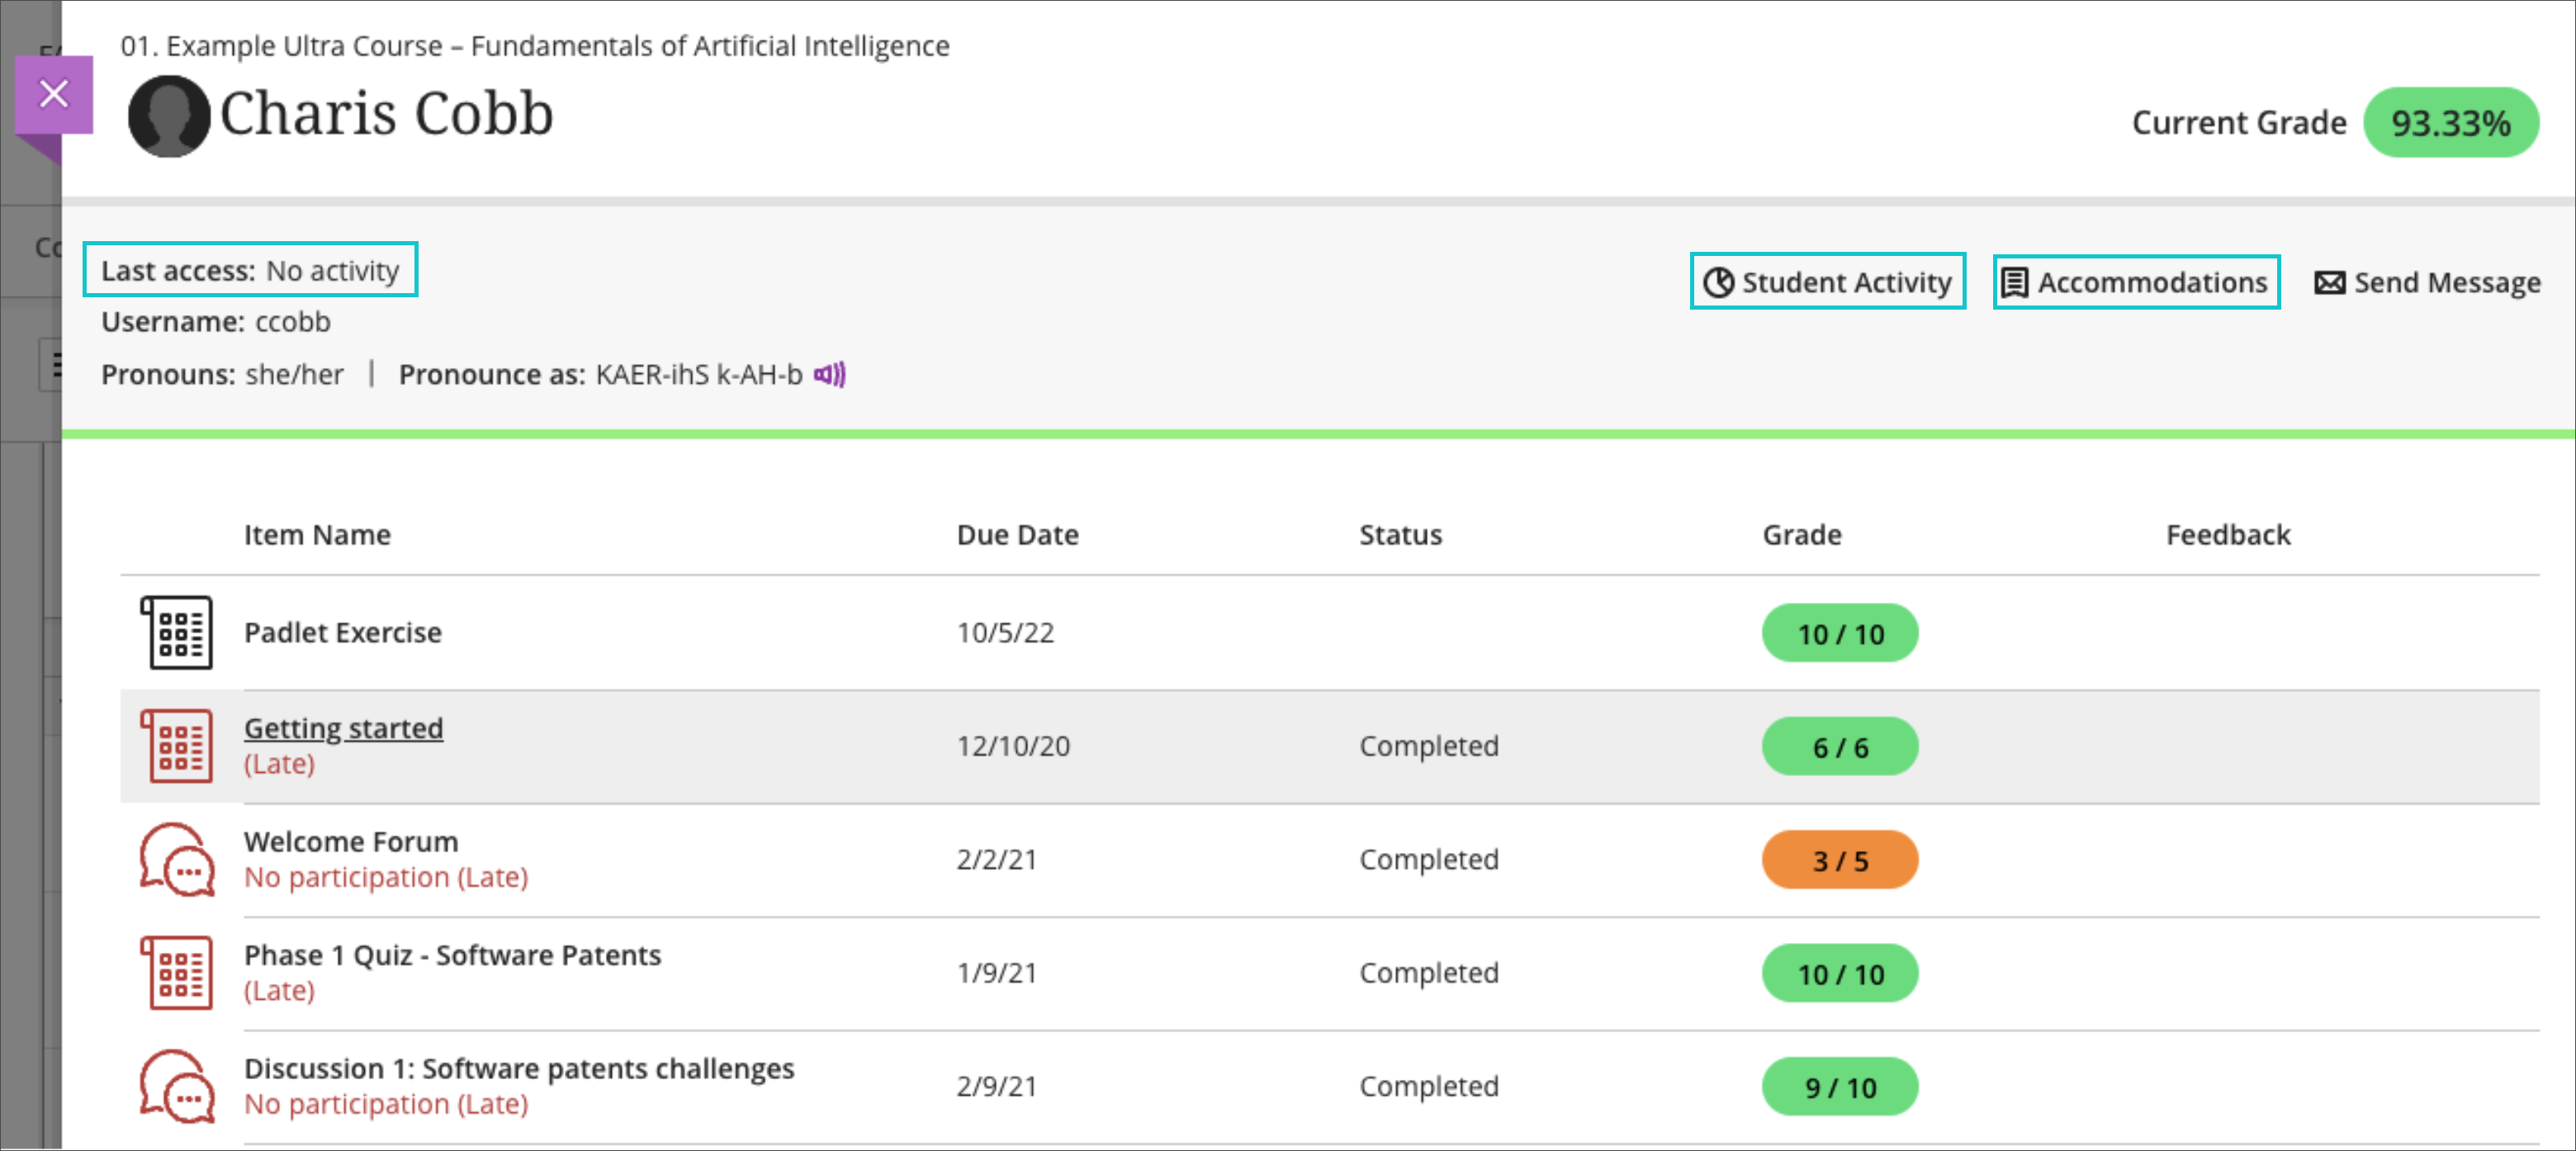Open Accommodations for this student
The image size is (2576, 1151).
click(2136, 282)
